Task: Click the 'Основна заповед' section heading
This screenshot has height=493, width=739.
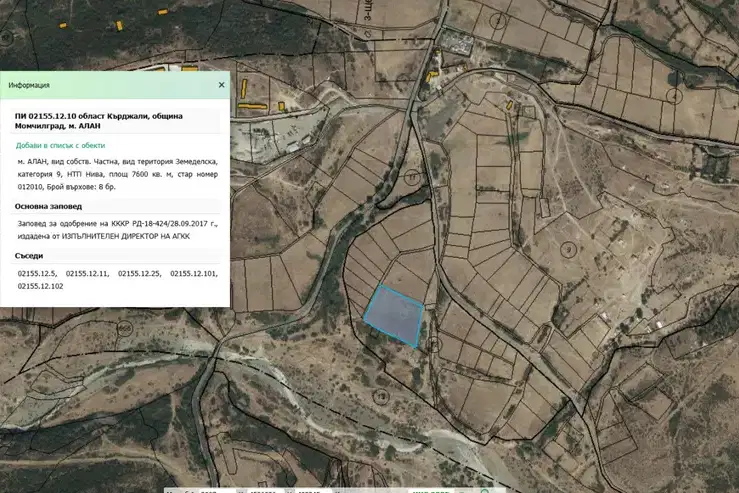Action: (x=48, y=206)
